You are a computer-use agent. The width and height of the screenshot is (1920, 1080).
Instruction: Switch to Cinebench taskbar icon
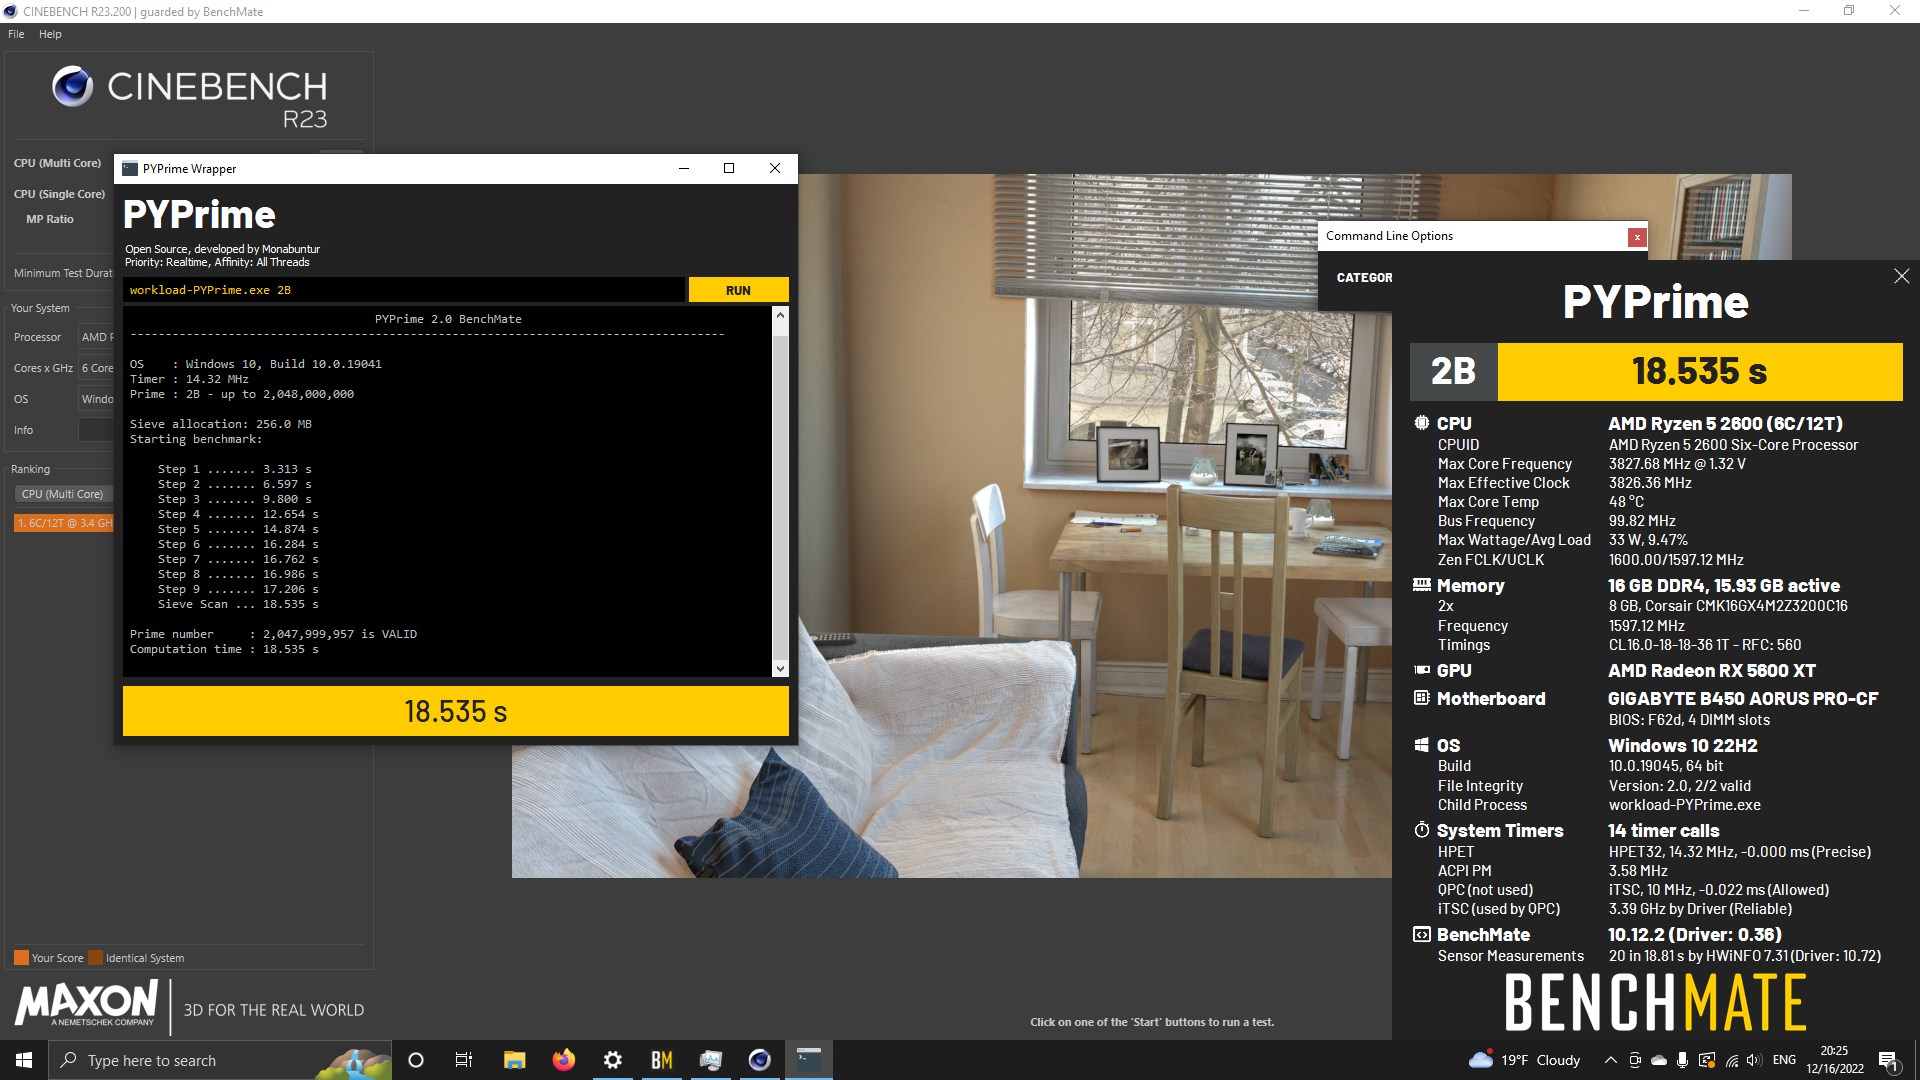coord(760,1060)
